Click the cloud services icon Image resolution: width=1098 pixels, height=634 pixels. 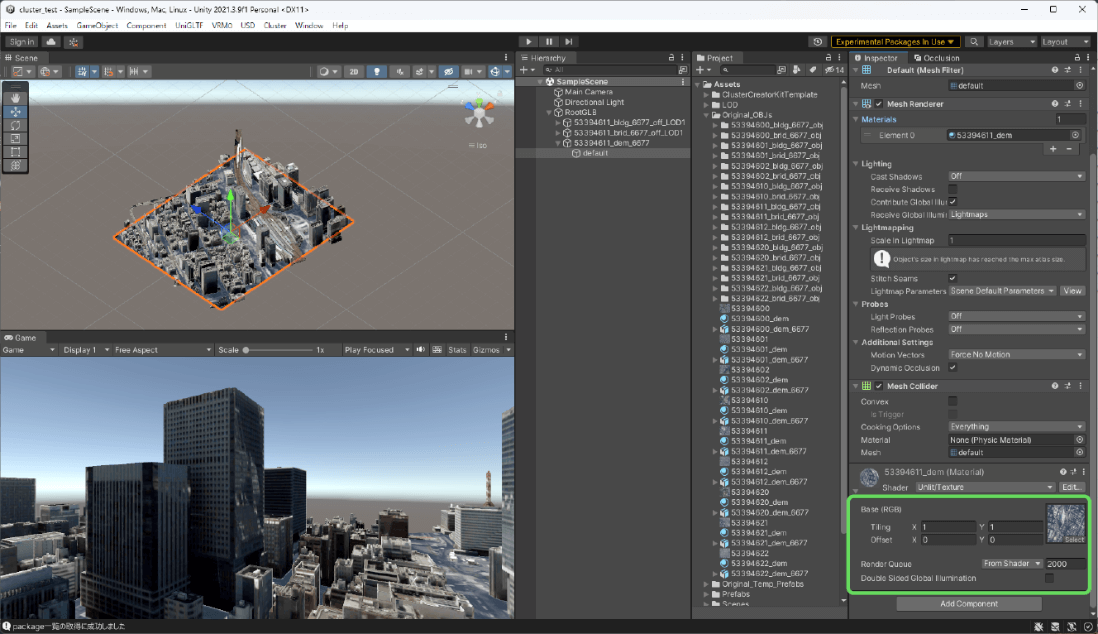click(50, 42)
